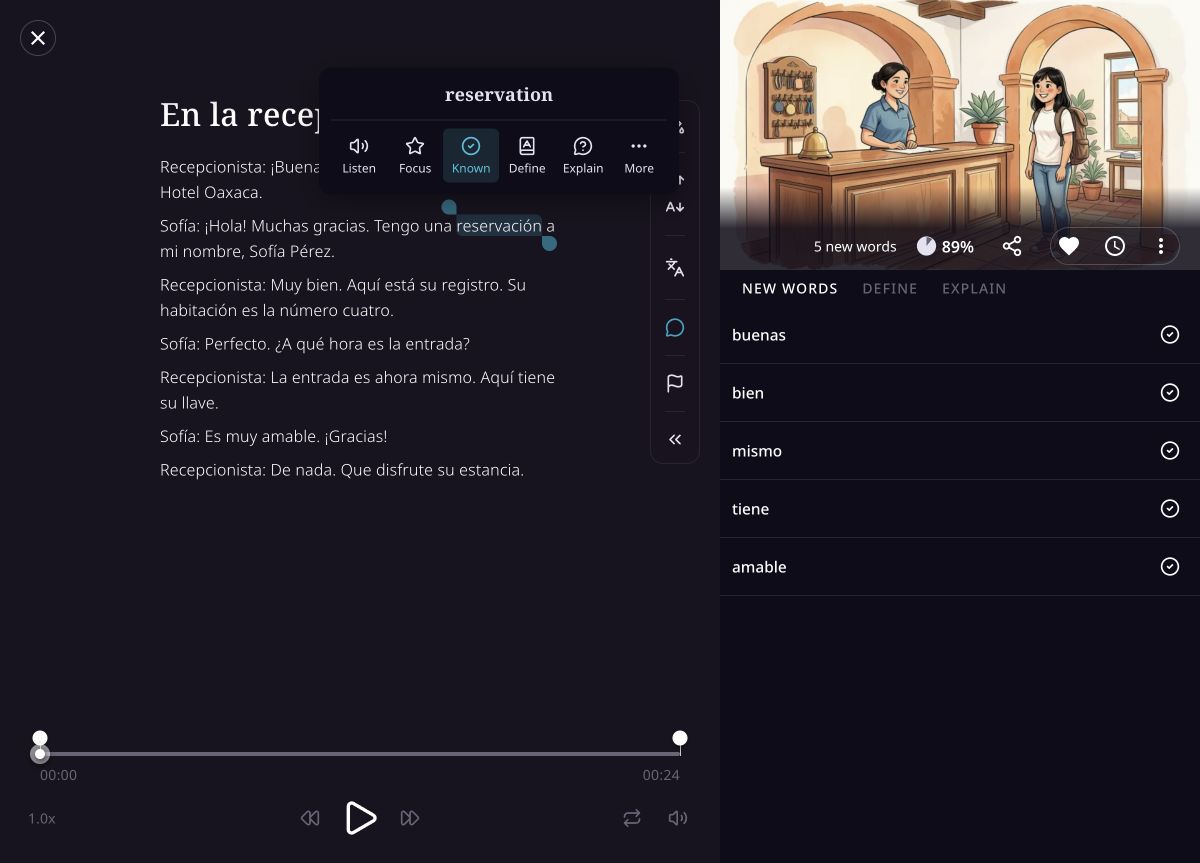Mark buenas as known
The width and height of the screenshot is (1200, 863).
point(1170,335)
